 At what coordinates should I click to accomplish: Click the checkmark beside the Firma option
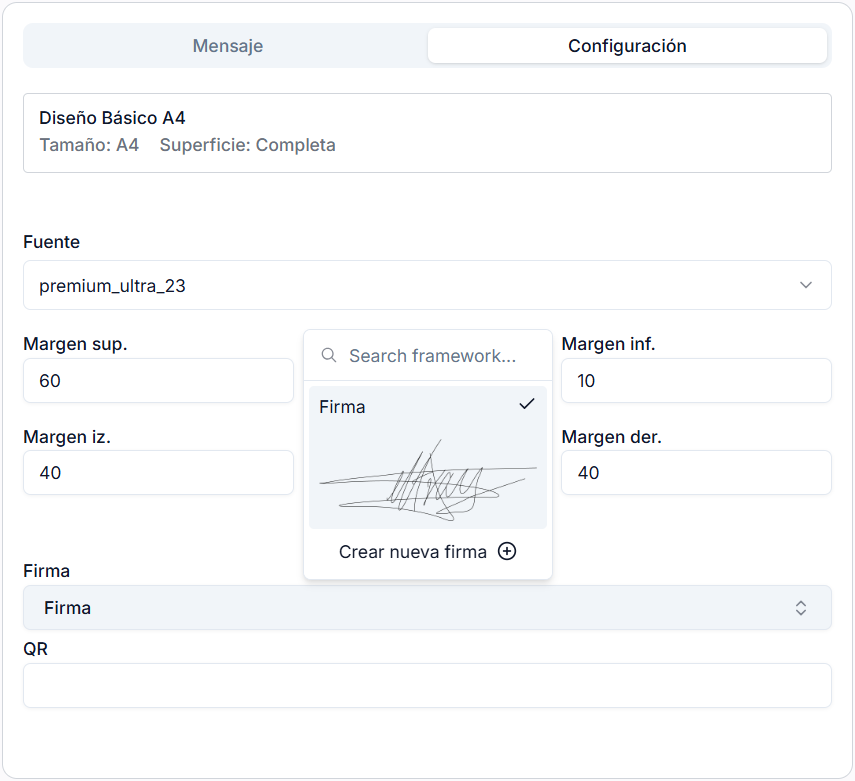click(x=526, y=404)
